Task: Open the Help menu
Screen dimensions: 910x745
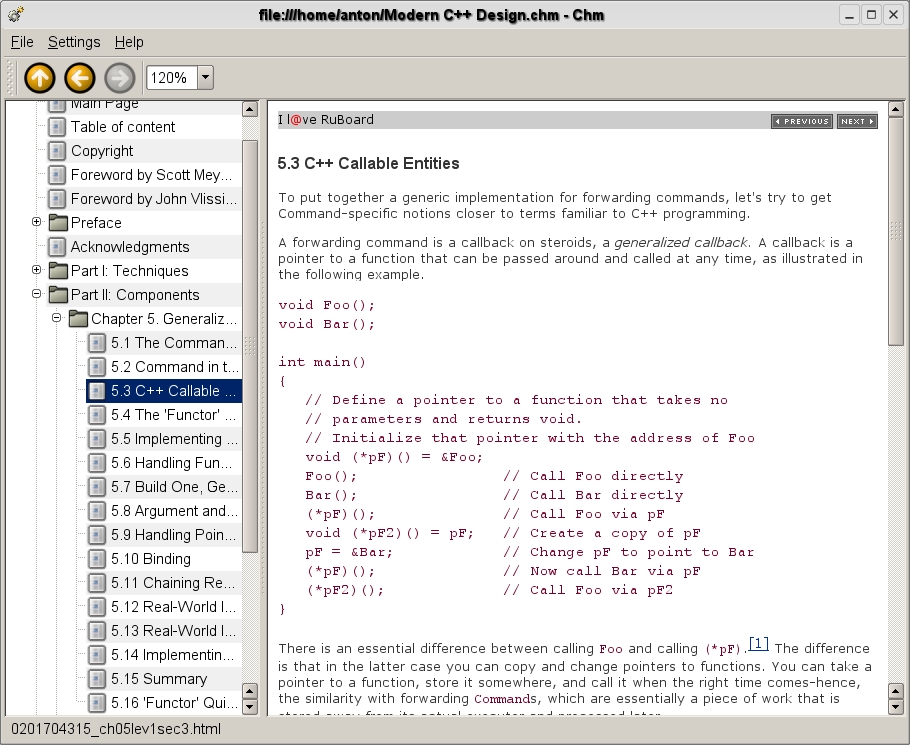Action: coord(129,42)
